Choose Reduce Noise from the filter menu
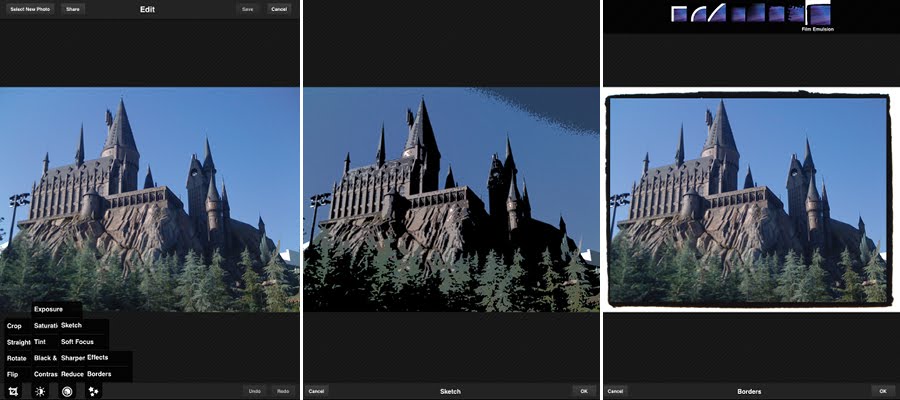 click(x=72, y=374)
